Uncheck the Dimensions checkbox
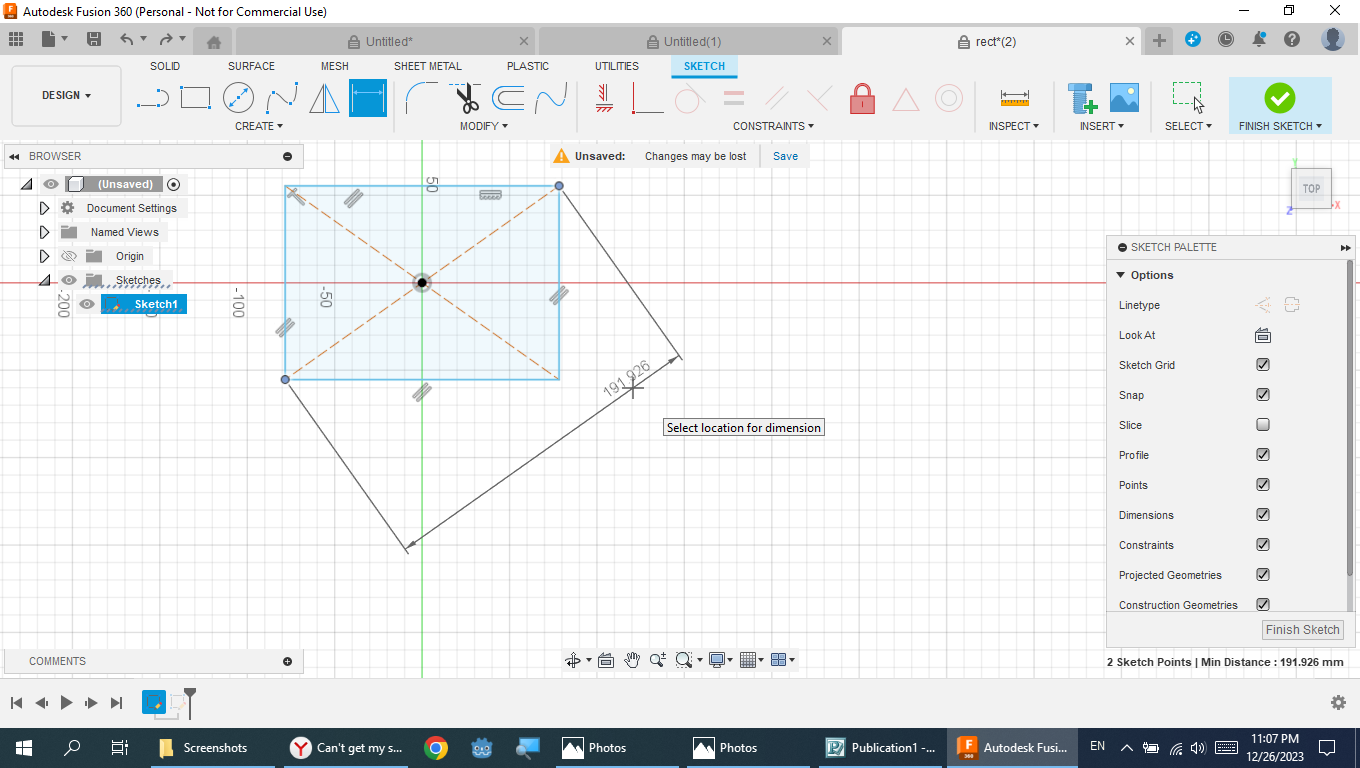The height and width of the screenshot is (768, 1360). coord(1263,515)
